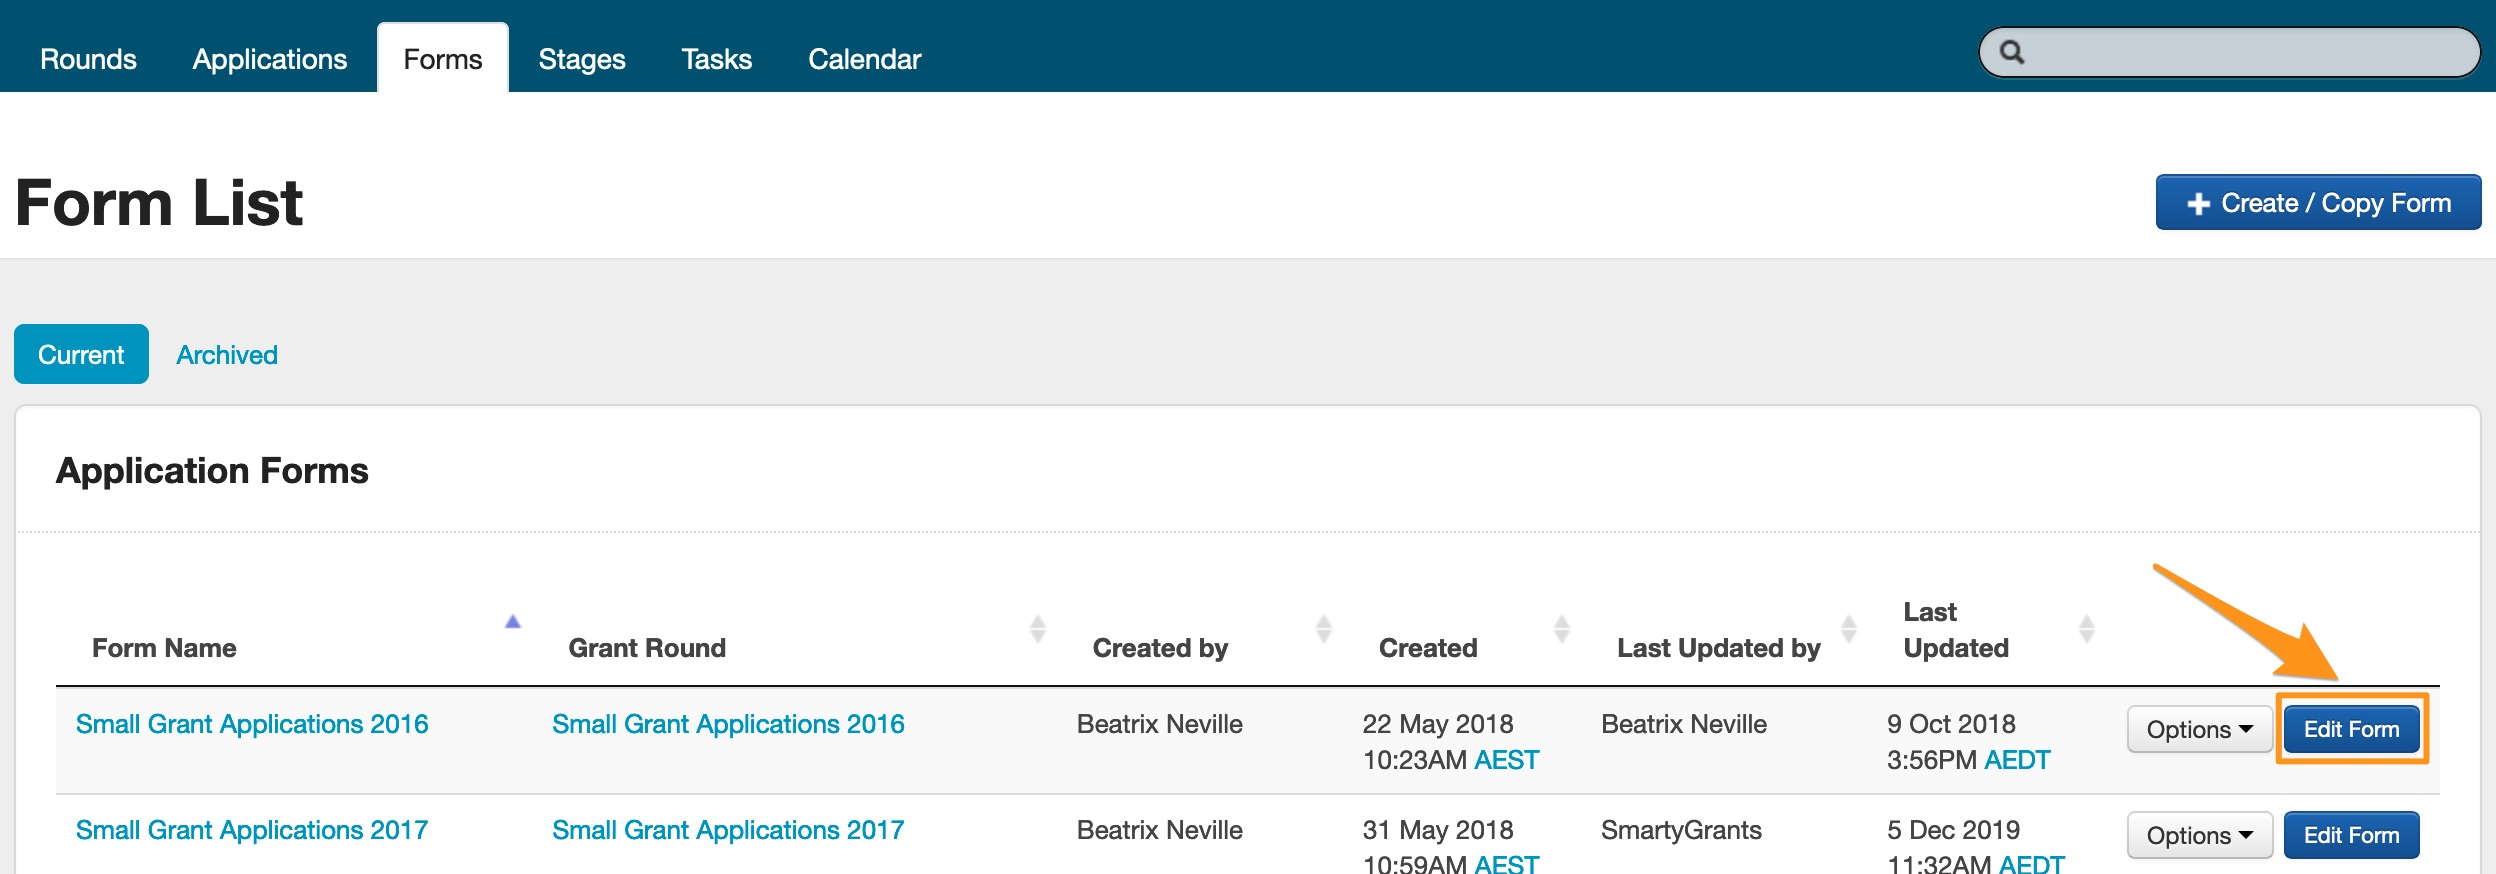
Task: Open the Stages tab
Action: pyautogui.click(x=582, y=59)
